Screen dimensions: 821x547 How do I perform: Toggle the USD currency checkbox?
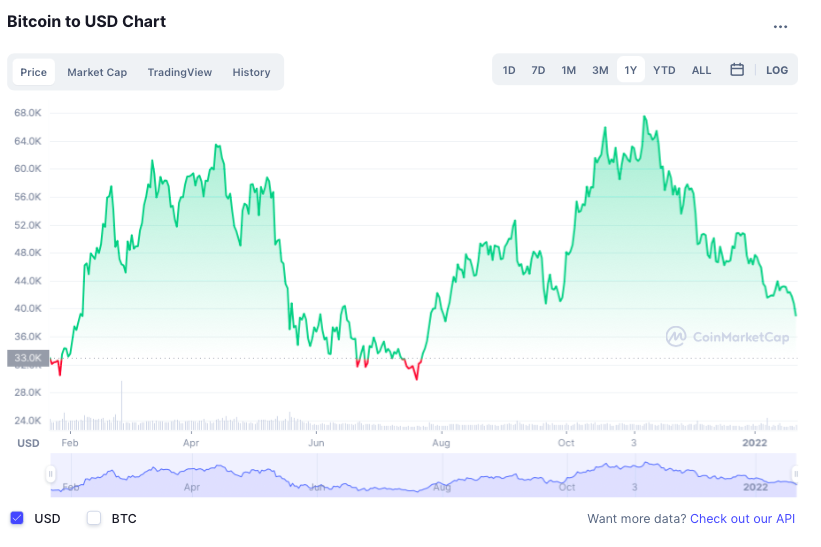[17, 518]
